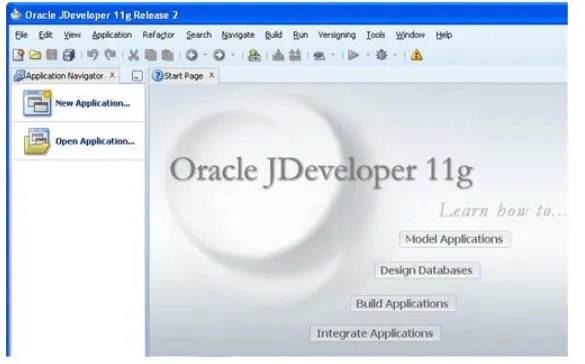Open the Application menu
The image size is (585, 364).
point(112,35)
